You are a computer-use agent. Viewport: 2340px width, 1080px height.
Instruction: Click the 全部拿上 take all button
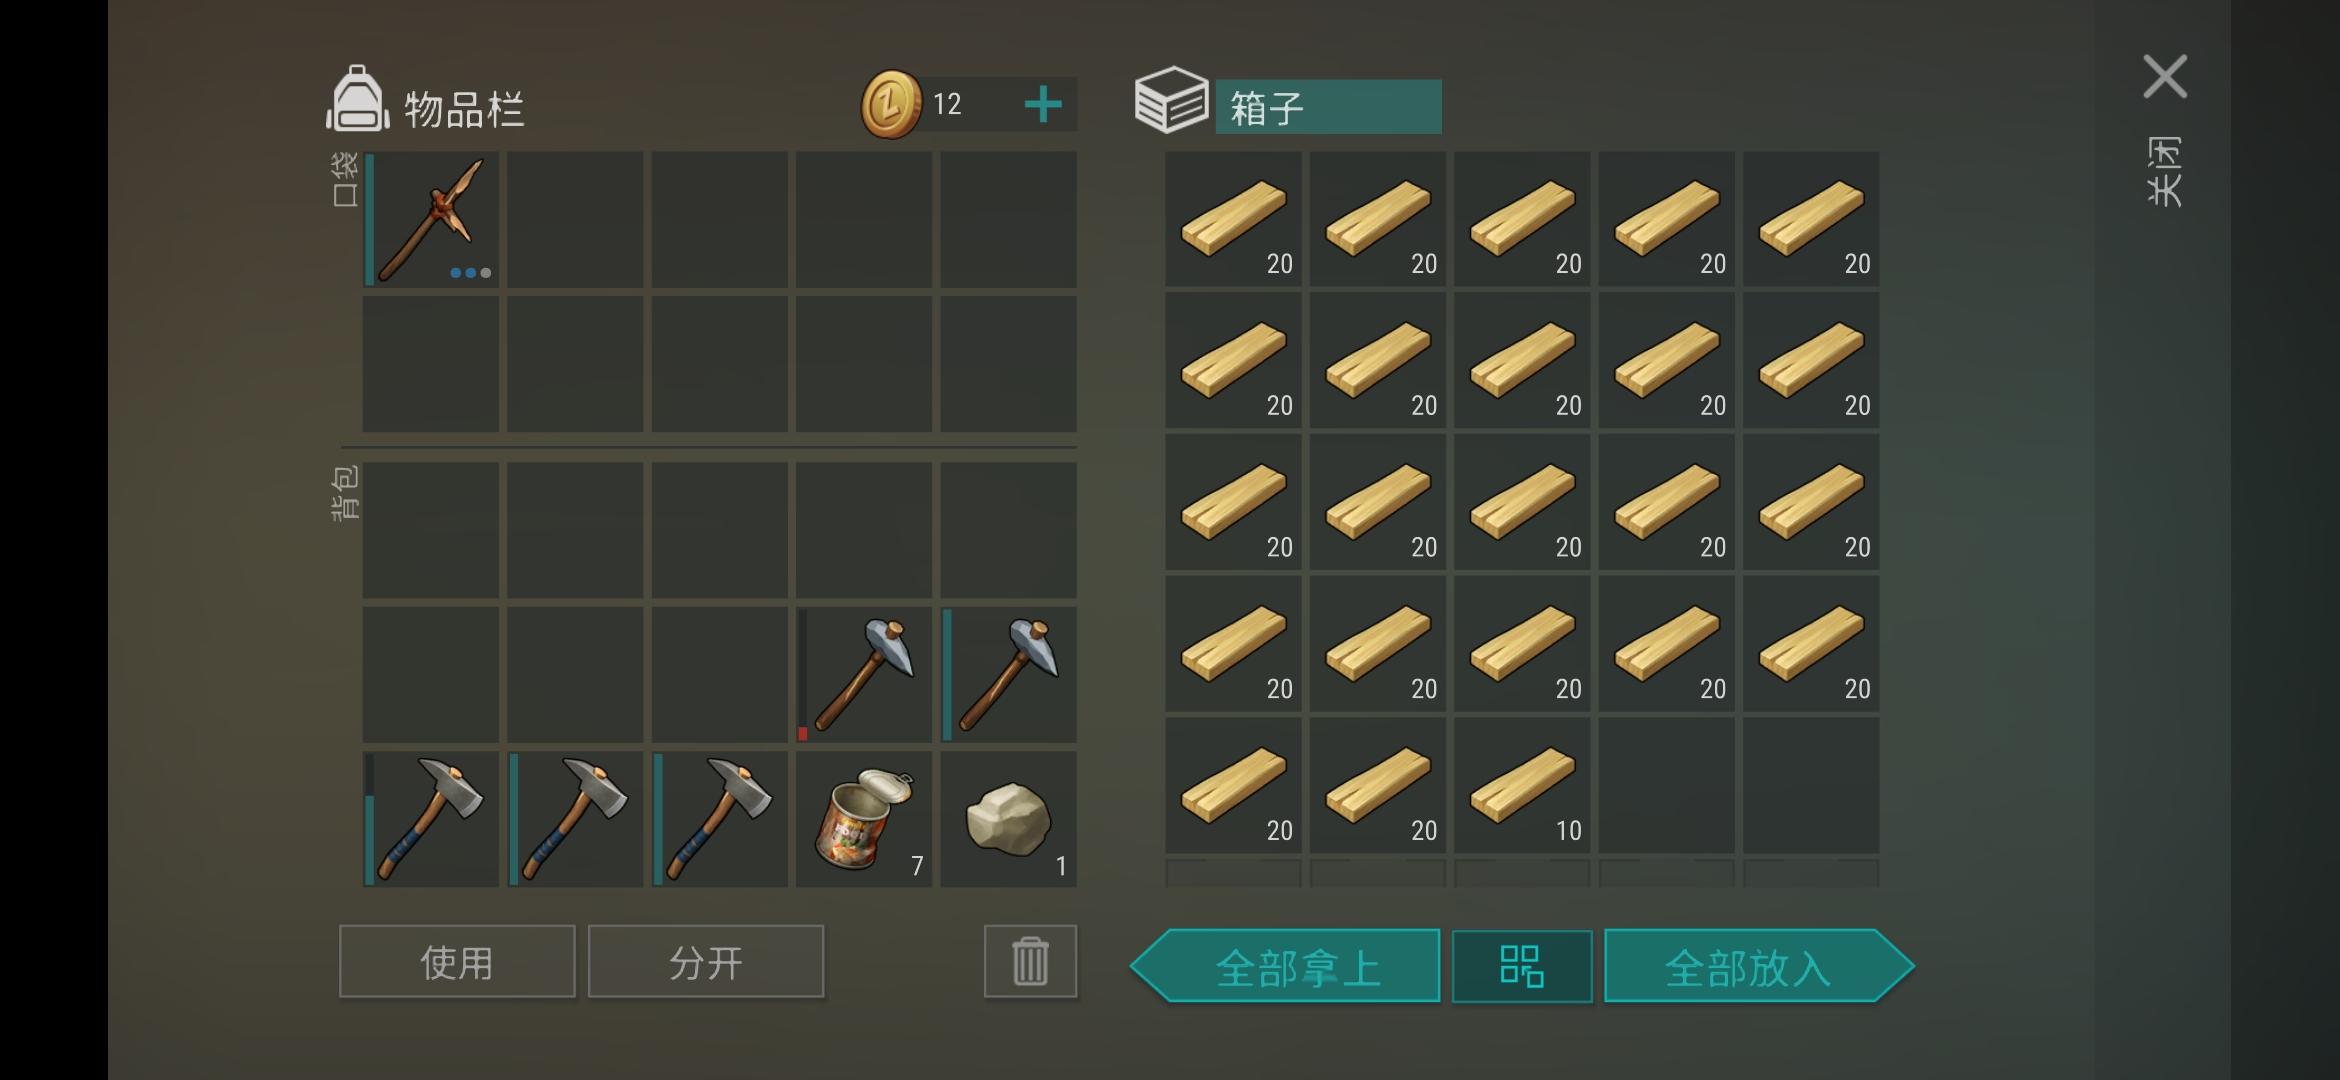click(x=1286, y=966)
